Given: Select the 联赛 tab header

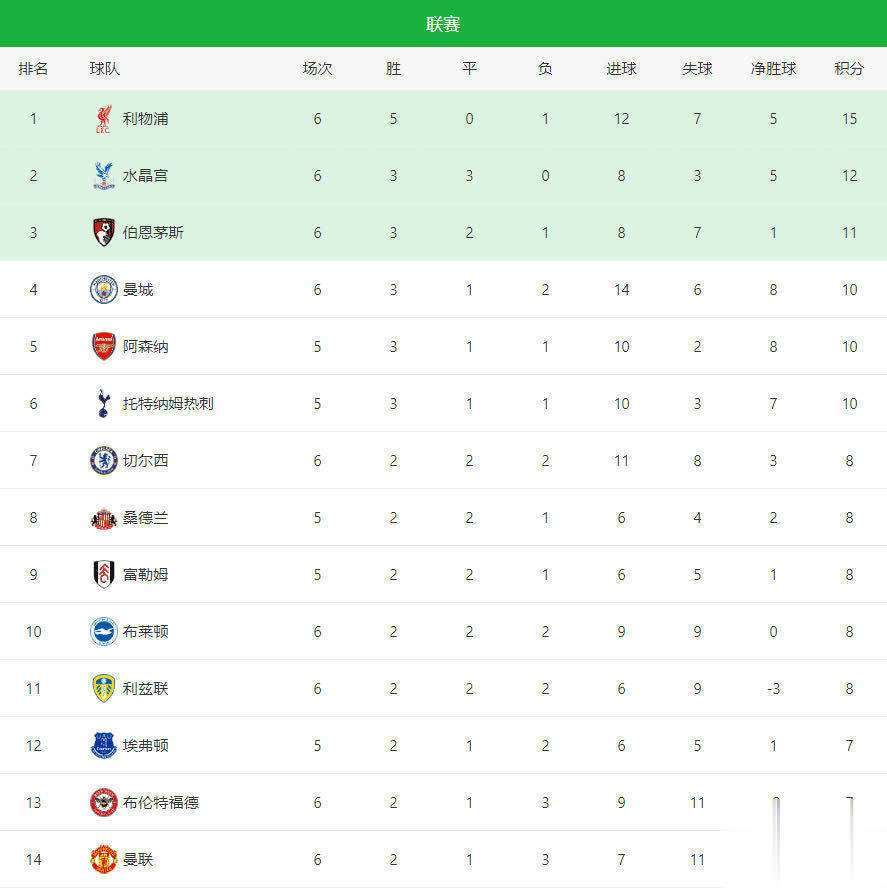Looking at the screenshot, I should tap(443, 24).
